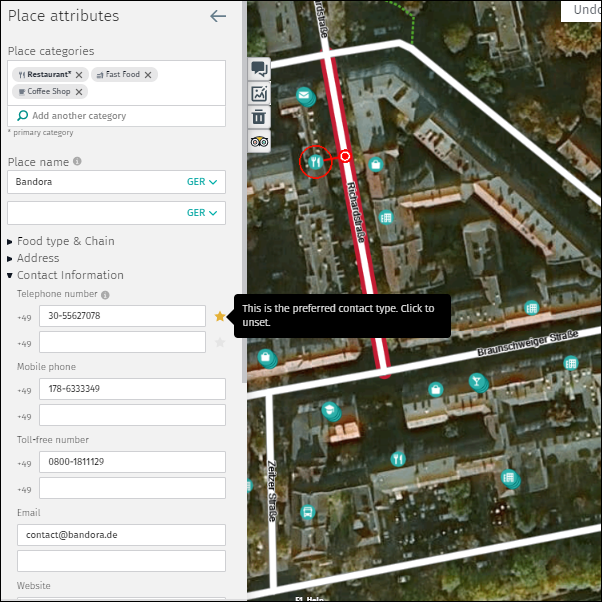This screenshot has width=602, height=602.
Task: Click the Add another category search field
Action: click(116, 116)
